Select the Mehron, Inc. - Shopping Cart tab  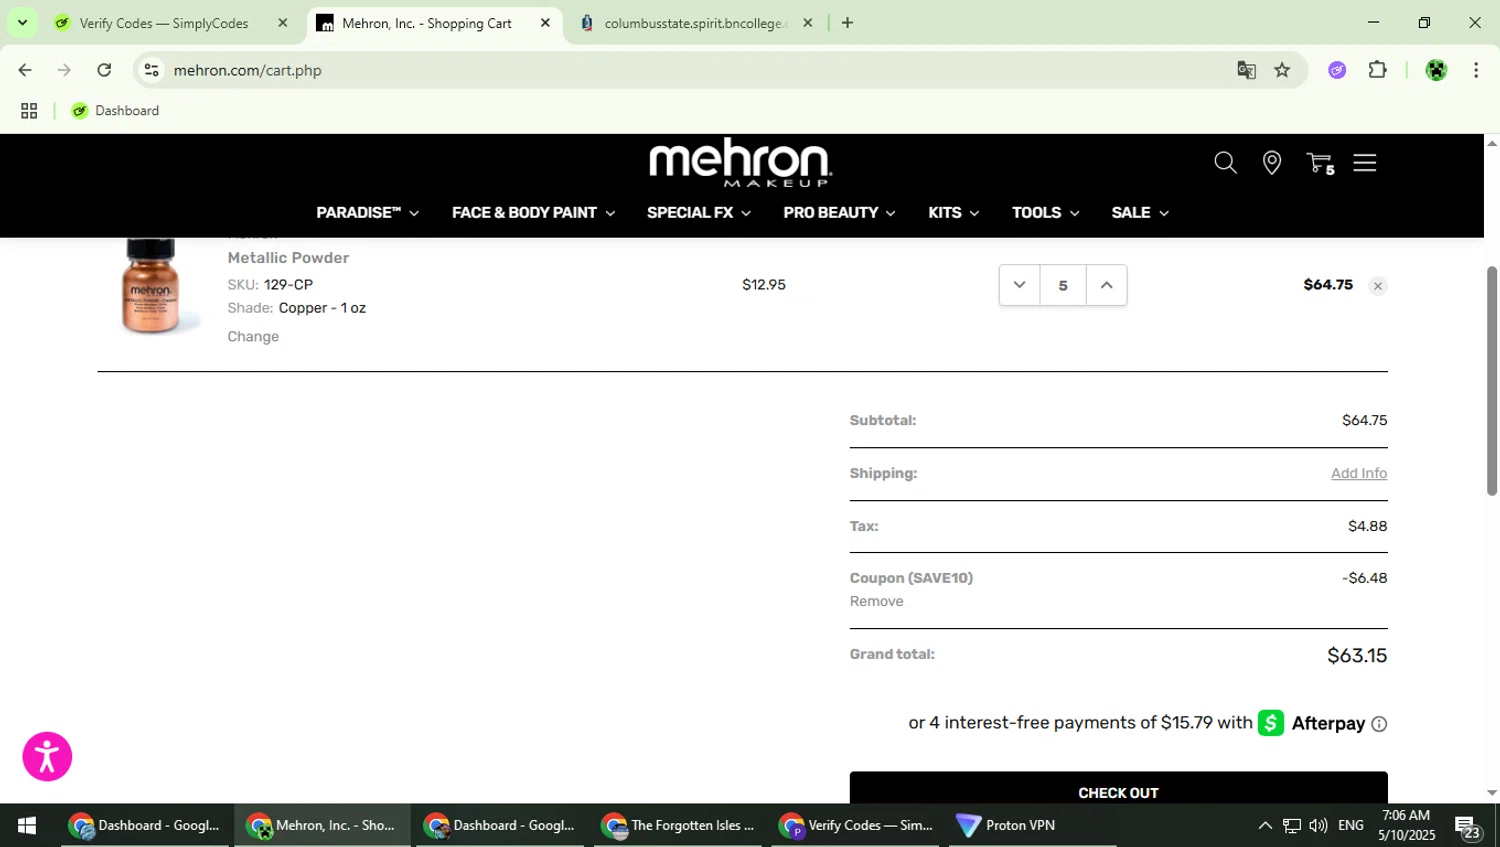click(427, 23)
